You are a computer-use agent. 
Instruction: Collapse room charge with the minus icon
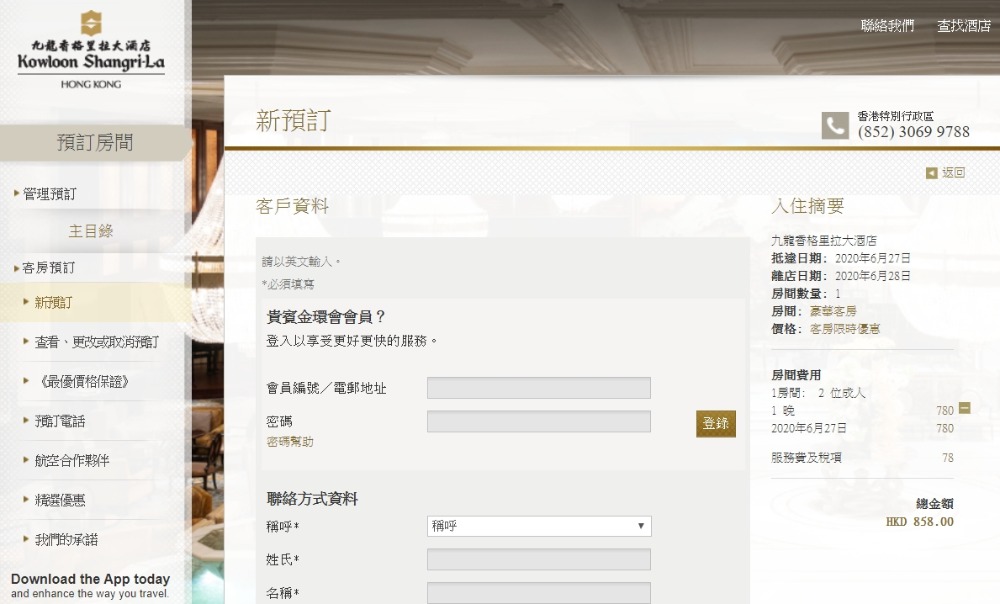click(x=964, y=408)
